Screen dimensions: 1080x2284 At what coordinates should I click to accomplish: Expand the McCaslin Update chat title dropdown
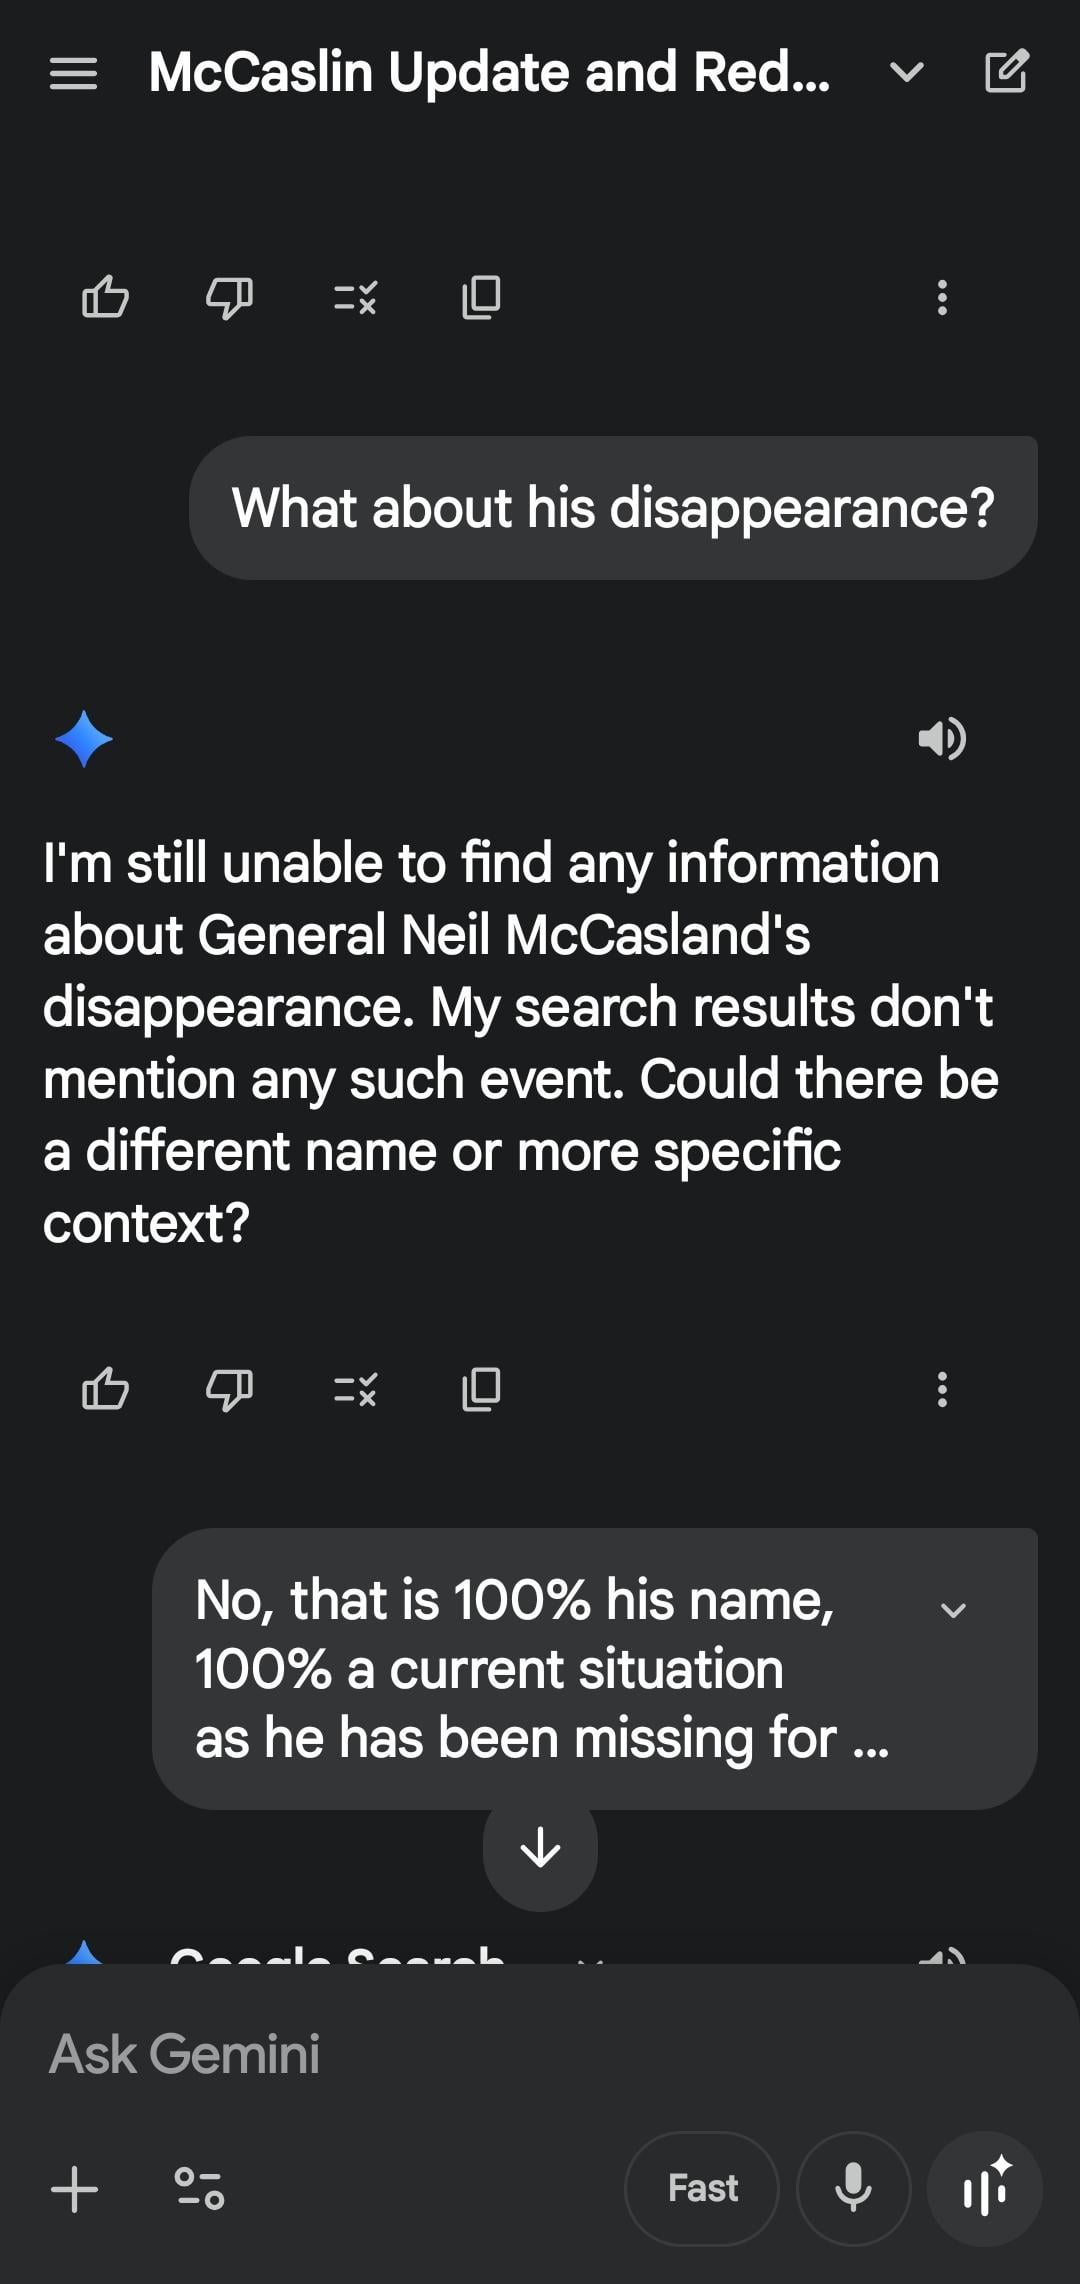906,72
